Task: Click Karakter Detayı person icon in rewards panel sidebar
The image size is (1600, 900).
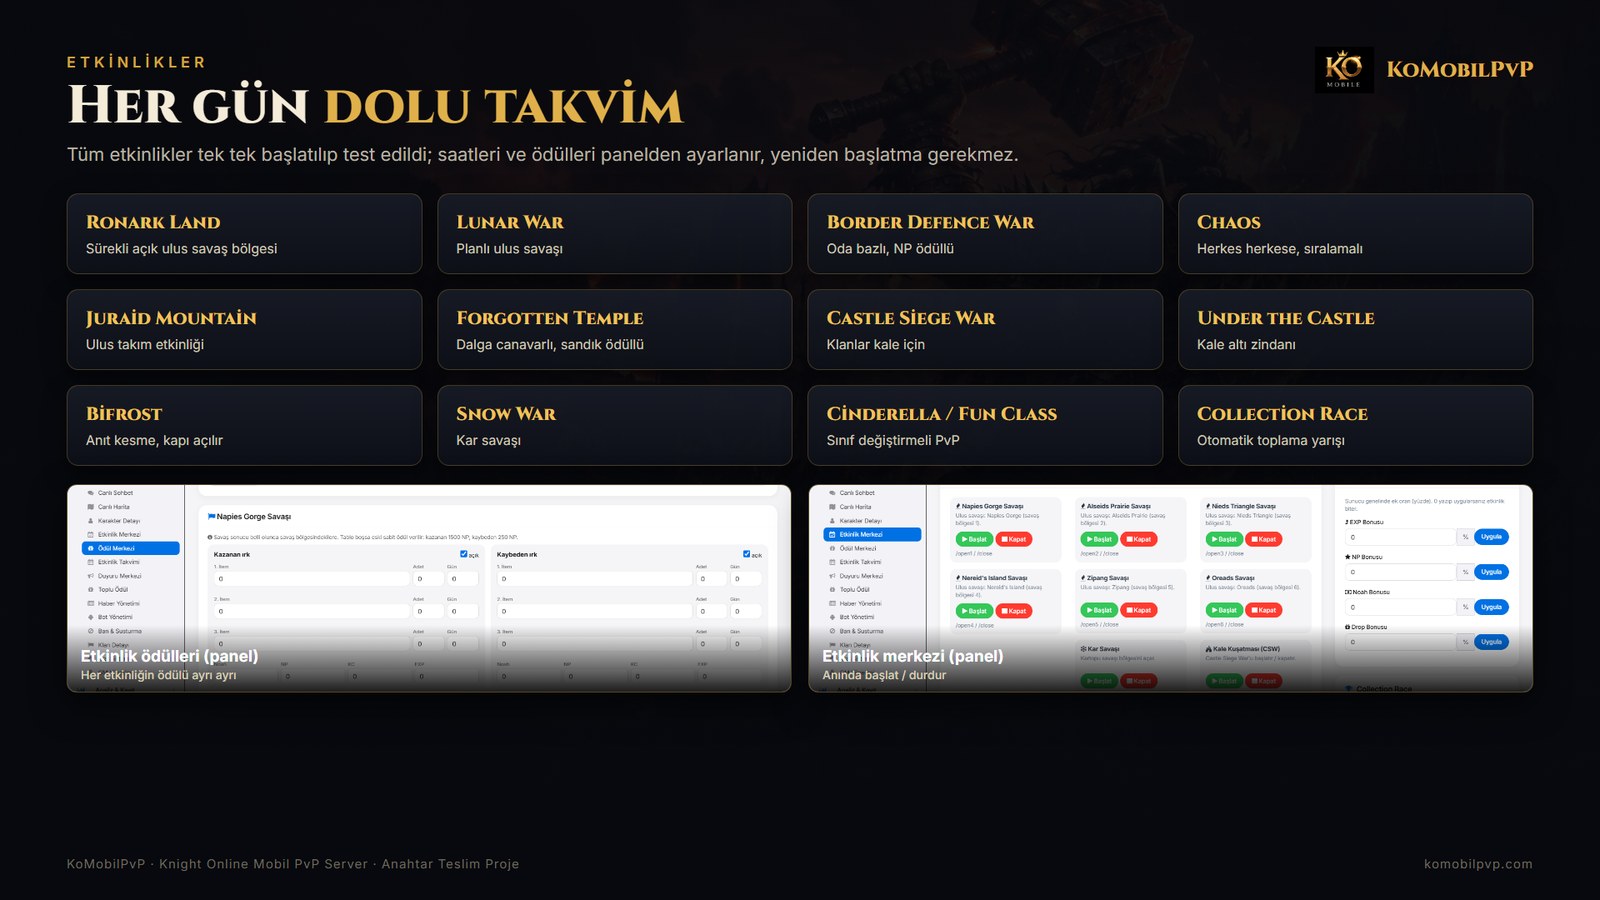Action: tap(91, 521)
